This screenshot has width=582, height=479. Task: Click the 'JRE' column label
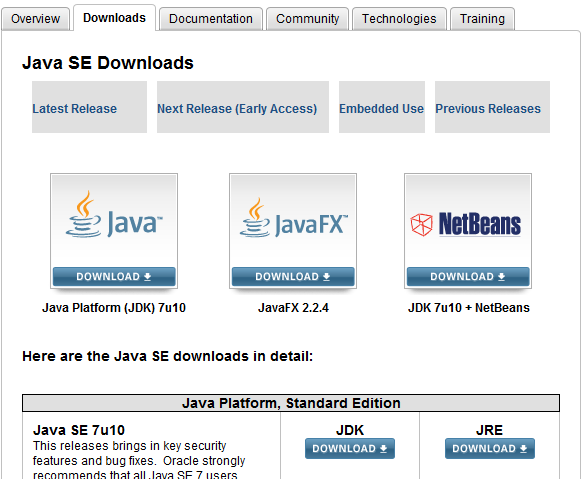click(x=490, y=430)
